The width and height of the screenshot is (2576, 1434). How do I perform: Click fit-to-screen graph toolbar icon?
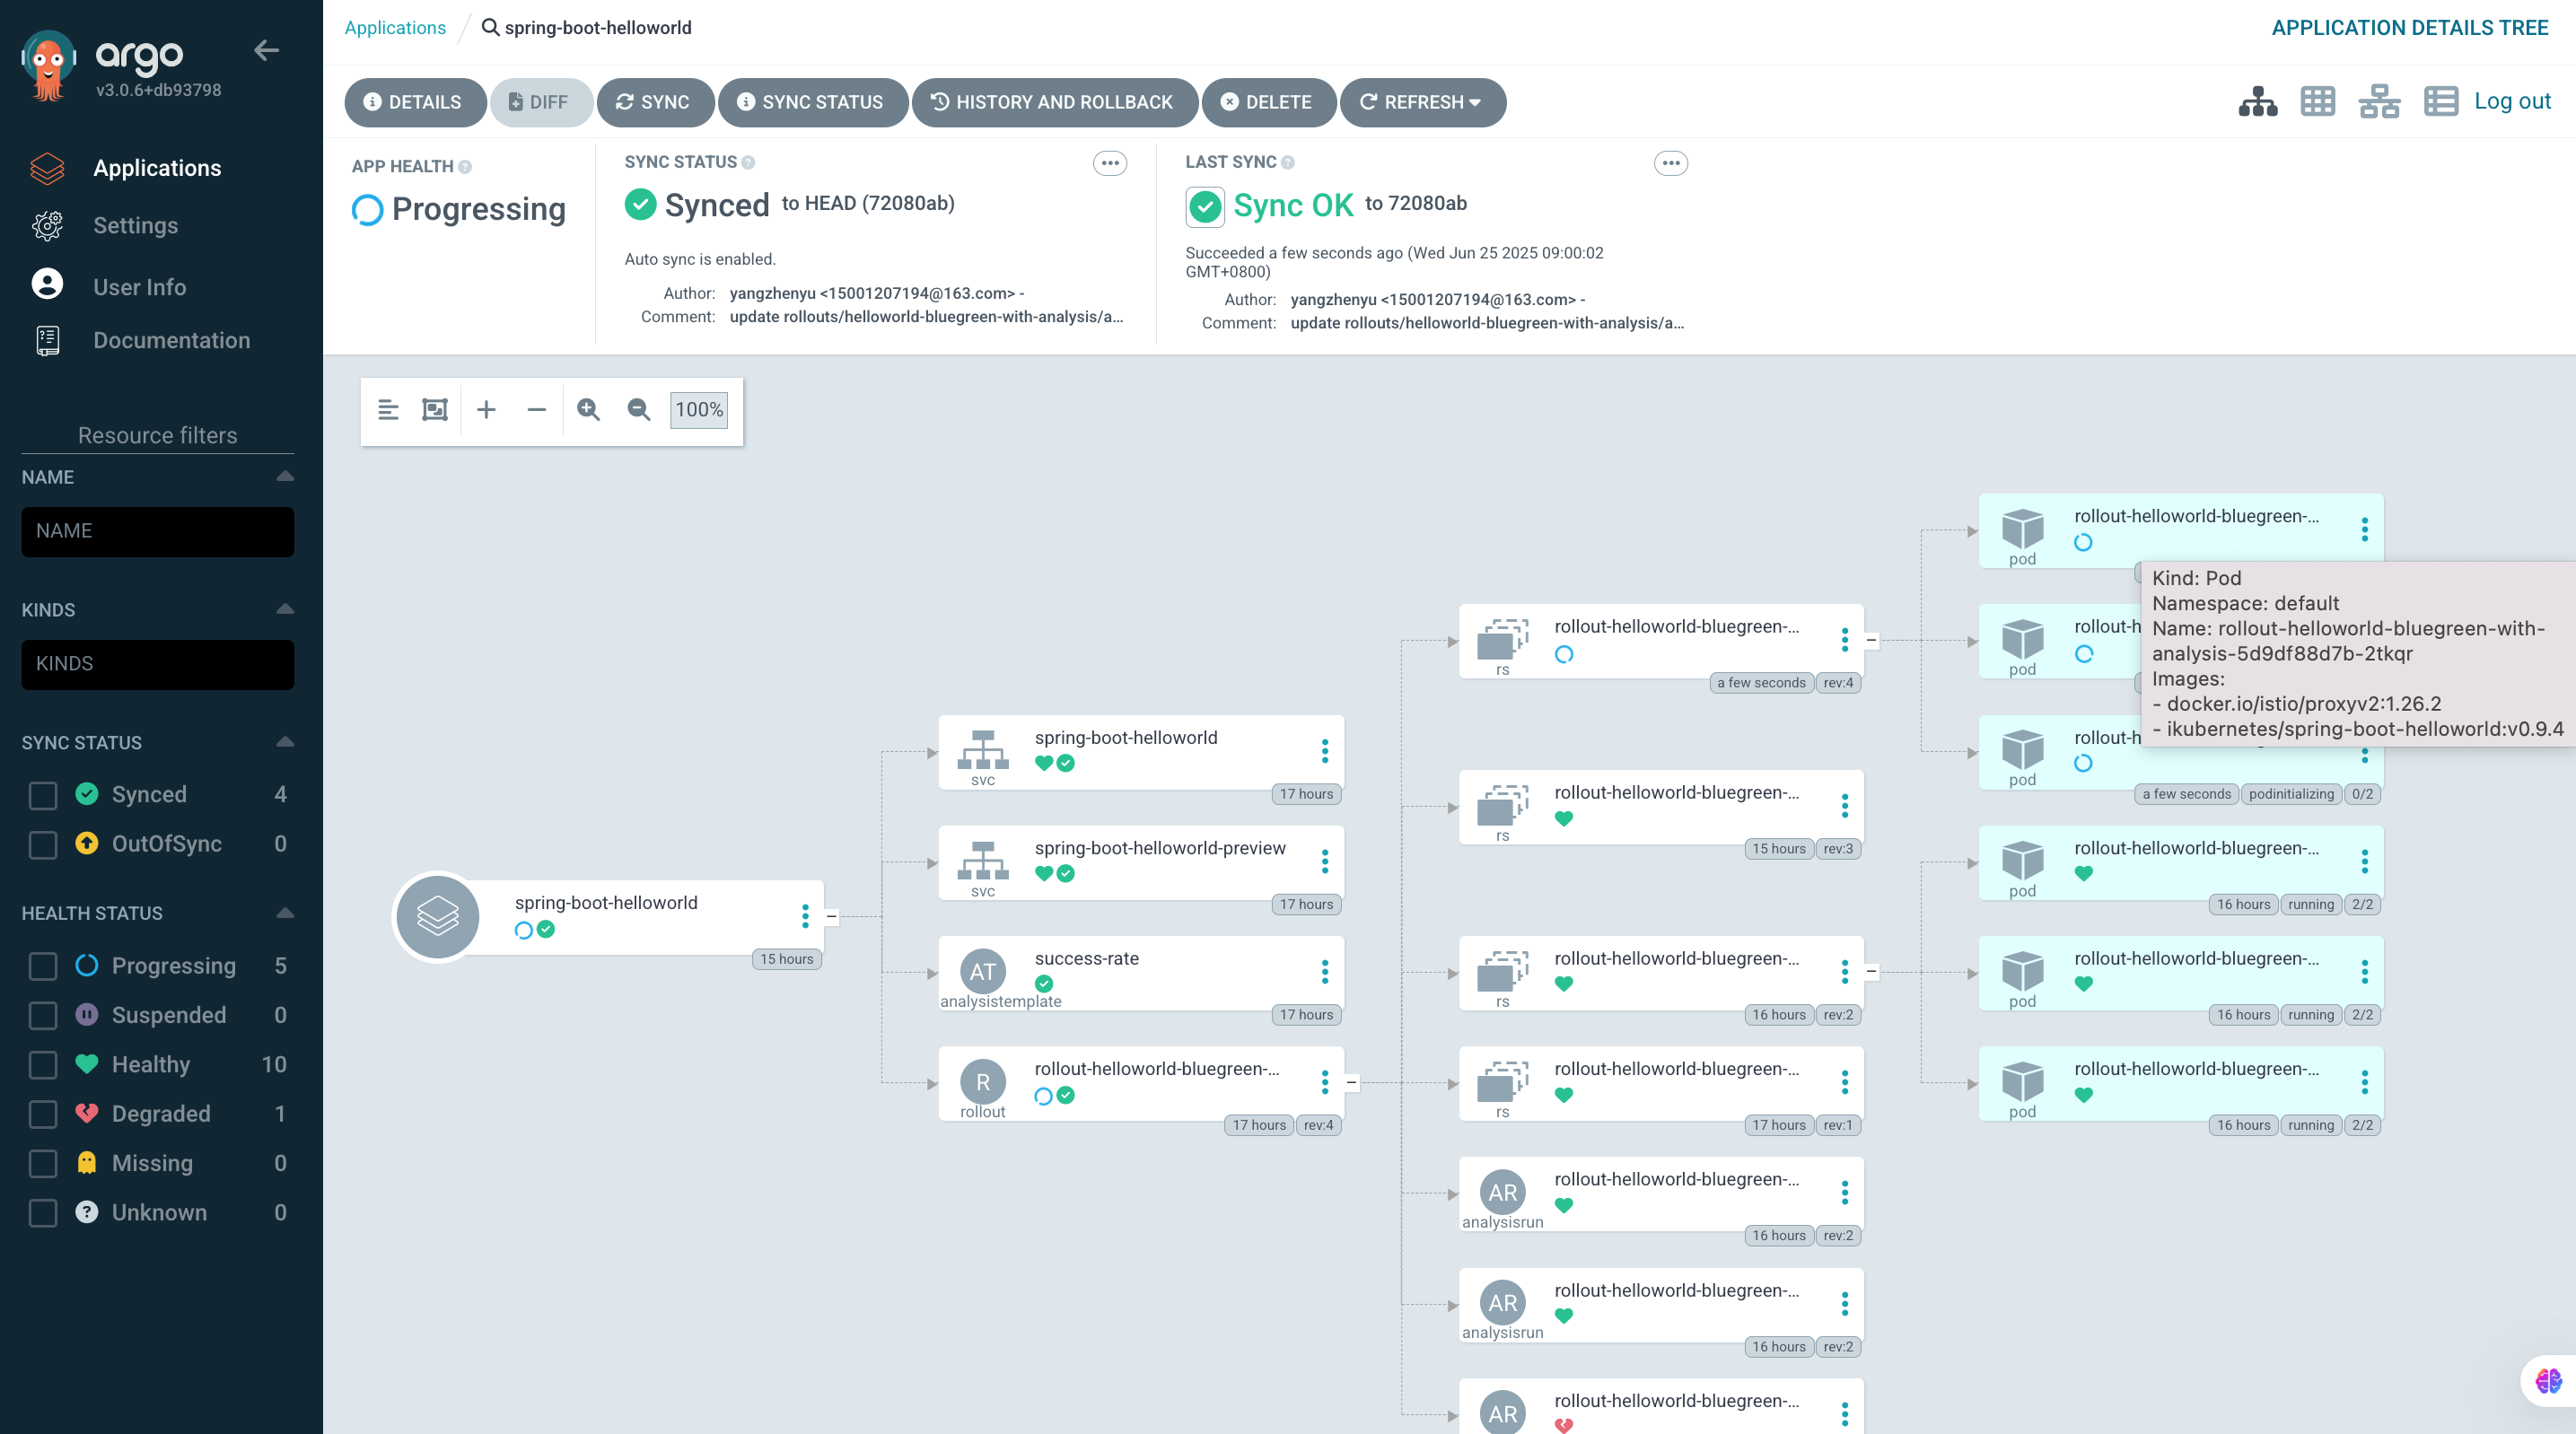pos(435,410)
